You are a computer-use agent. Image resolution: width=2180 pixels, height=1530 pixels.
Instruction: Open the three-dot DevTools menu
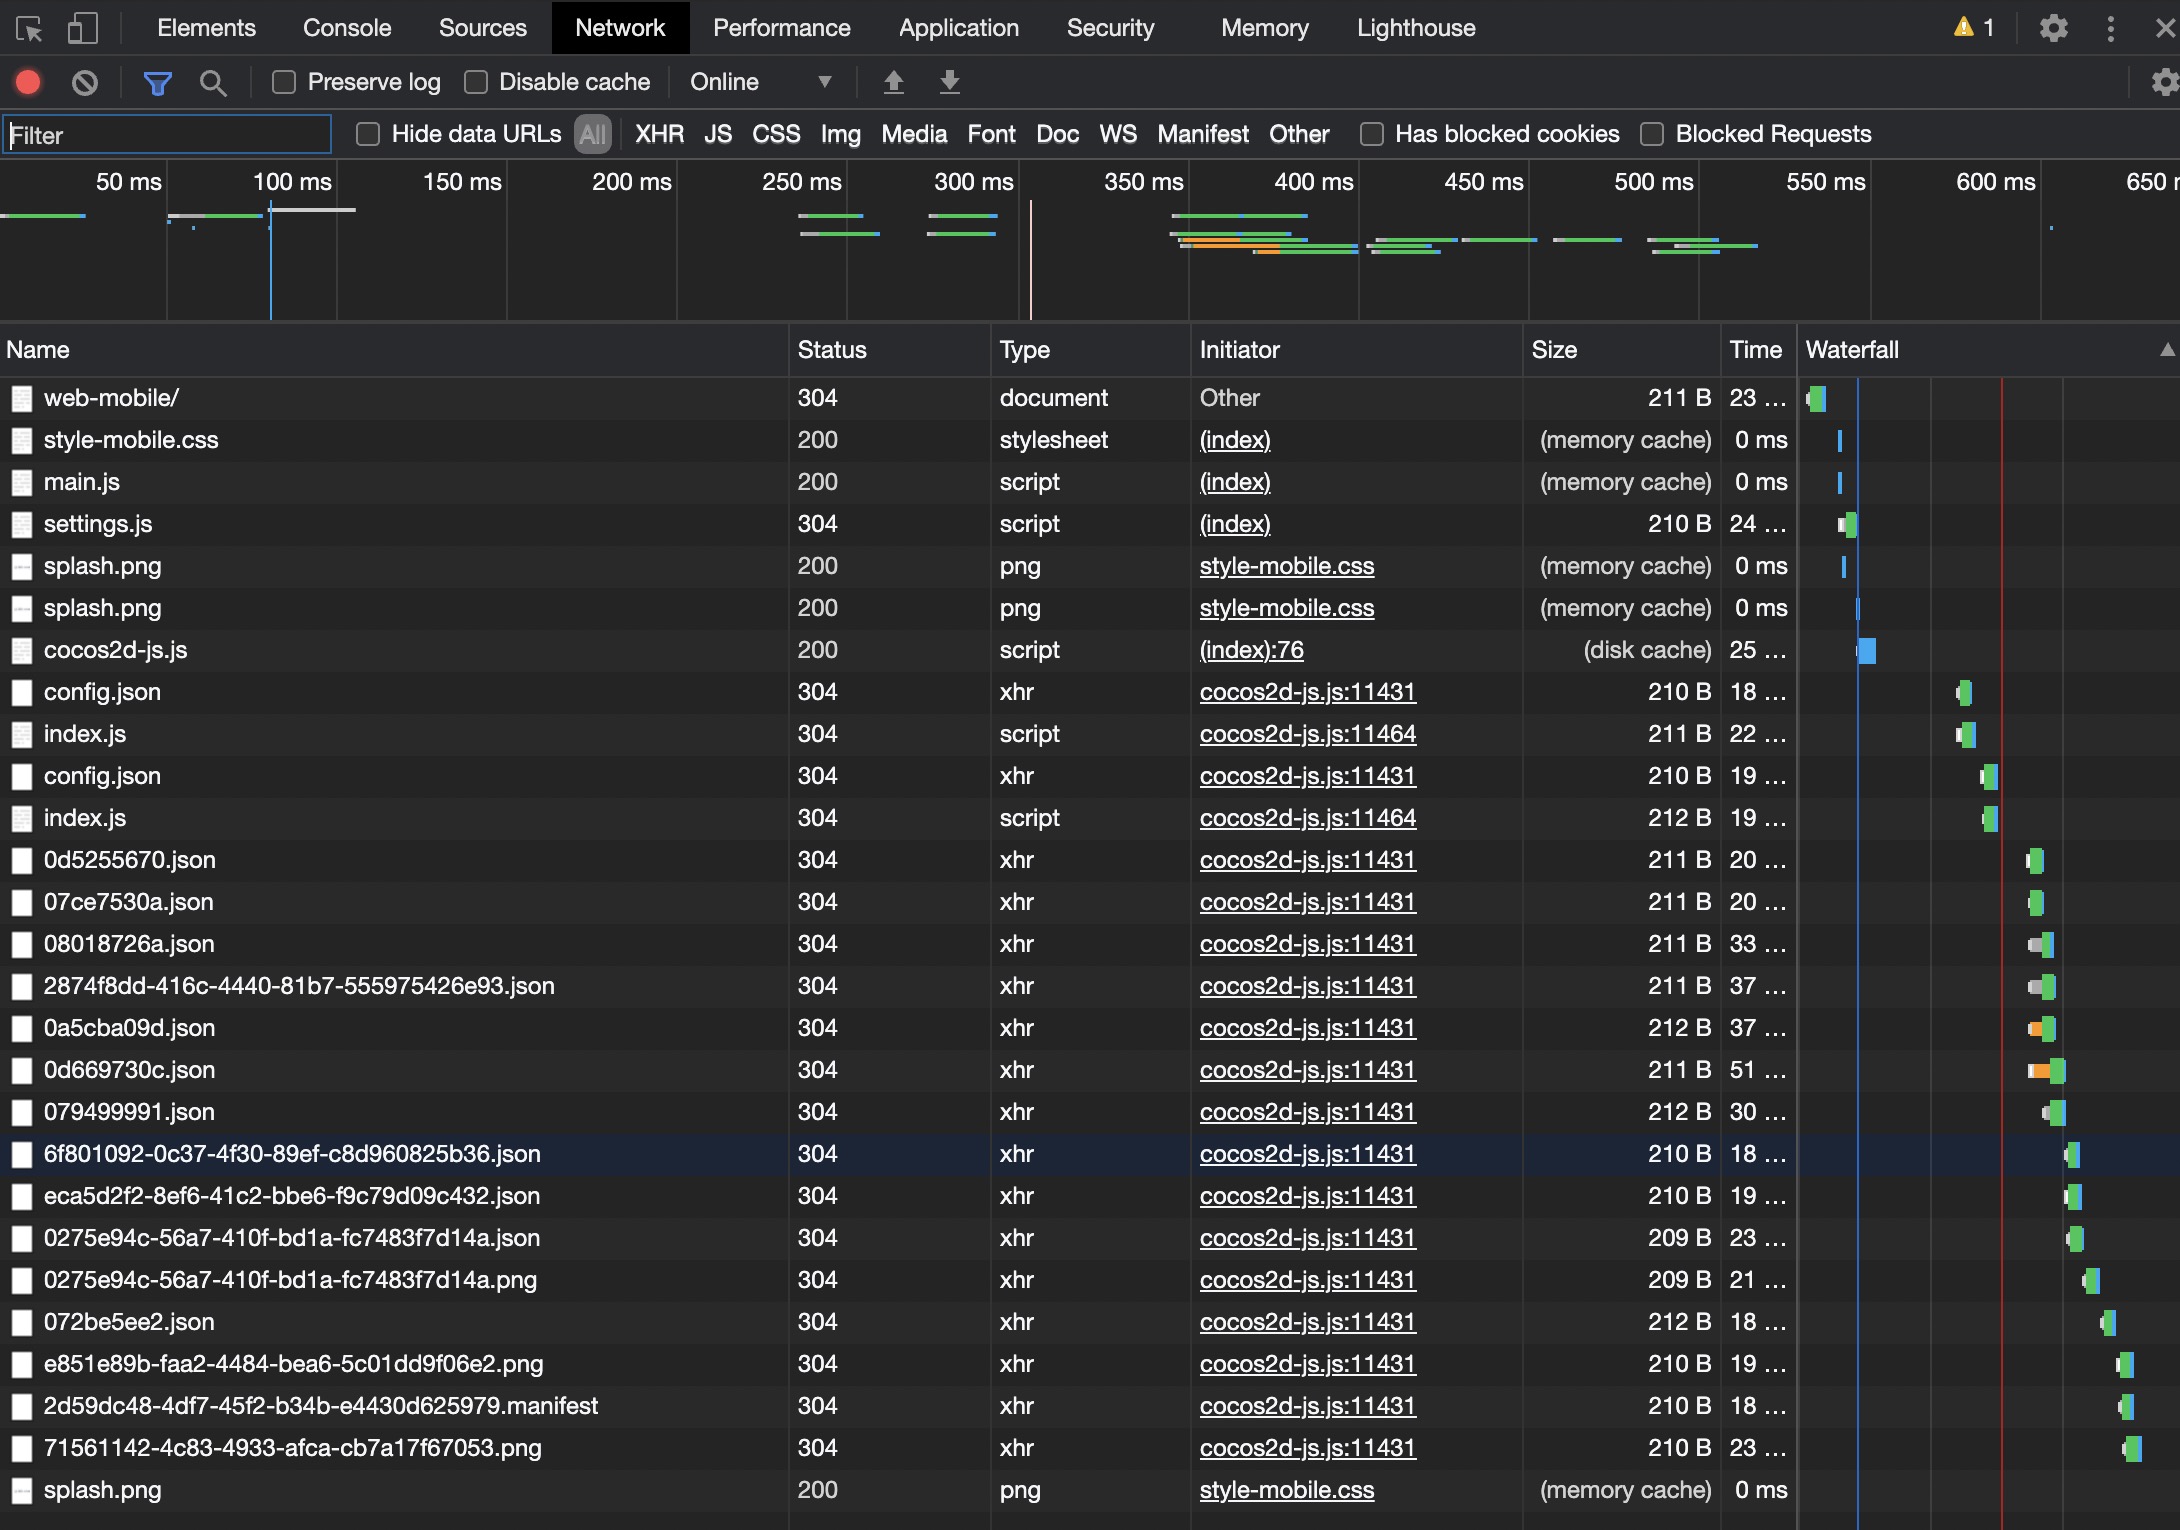coord(2110,28)
